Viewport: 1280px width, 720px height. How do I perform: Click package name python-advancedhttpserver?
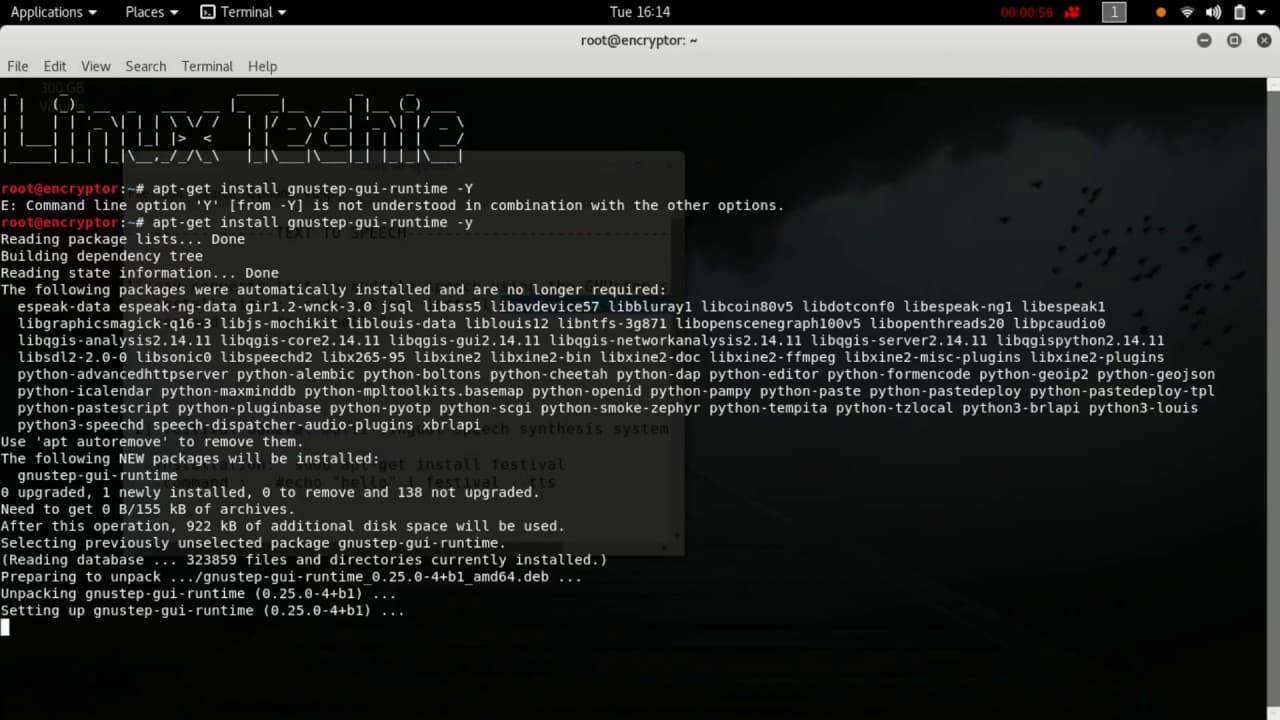[123, 375]
